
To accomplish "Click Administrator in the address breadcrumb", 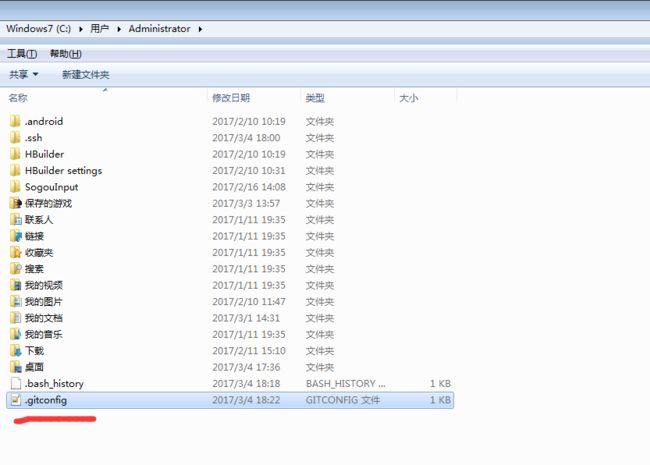I will coord(160,29).
